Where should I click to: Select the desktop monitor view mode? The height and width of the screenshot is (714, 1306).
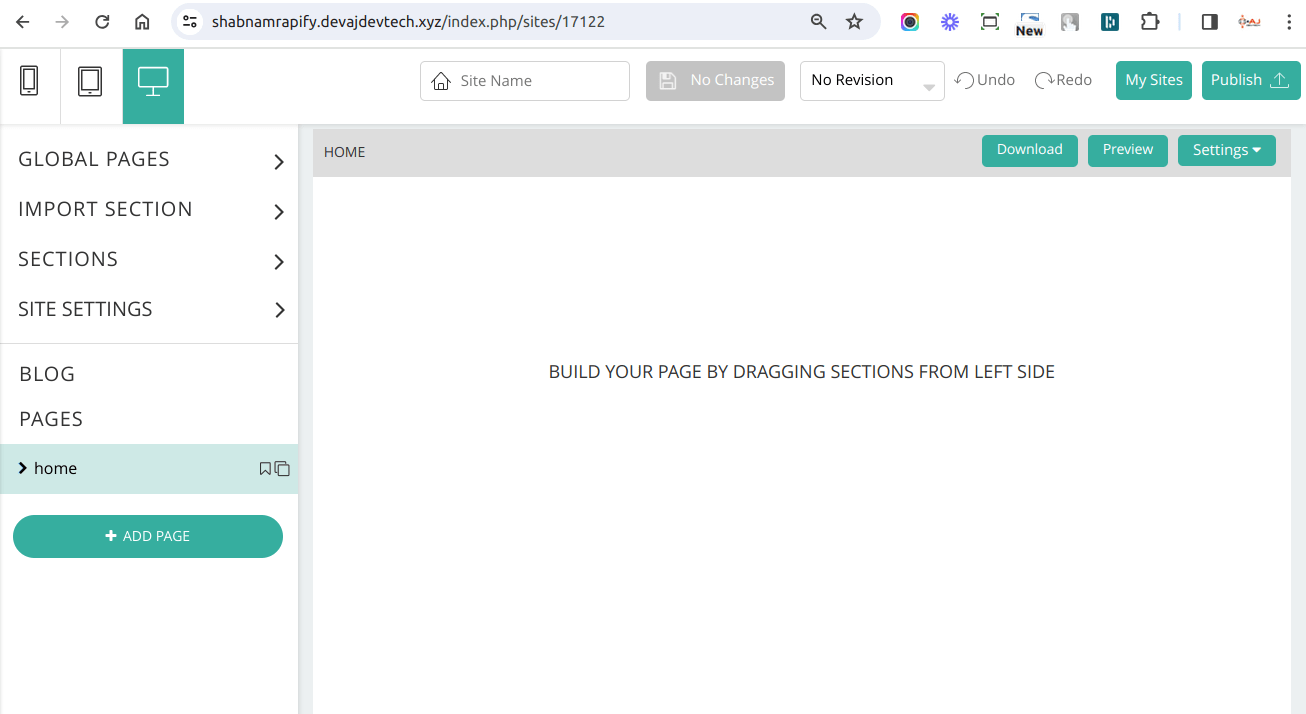153,81
